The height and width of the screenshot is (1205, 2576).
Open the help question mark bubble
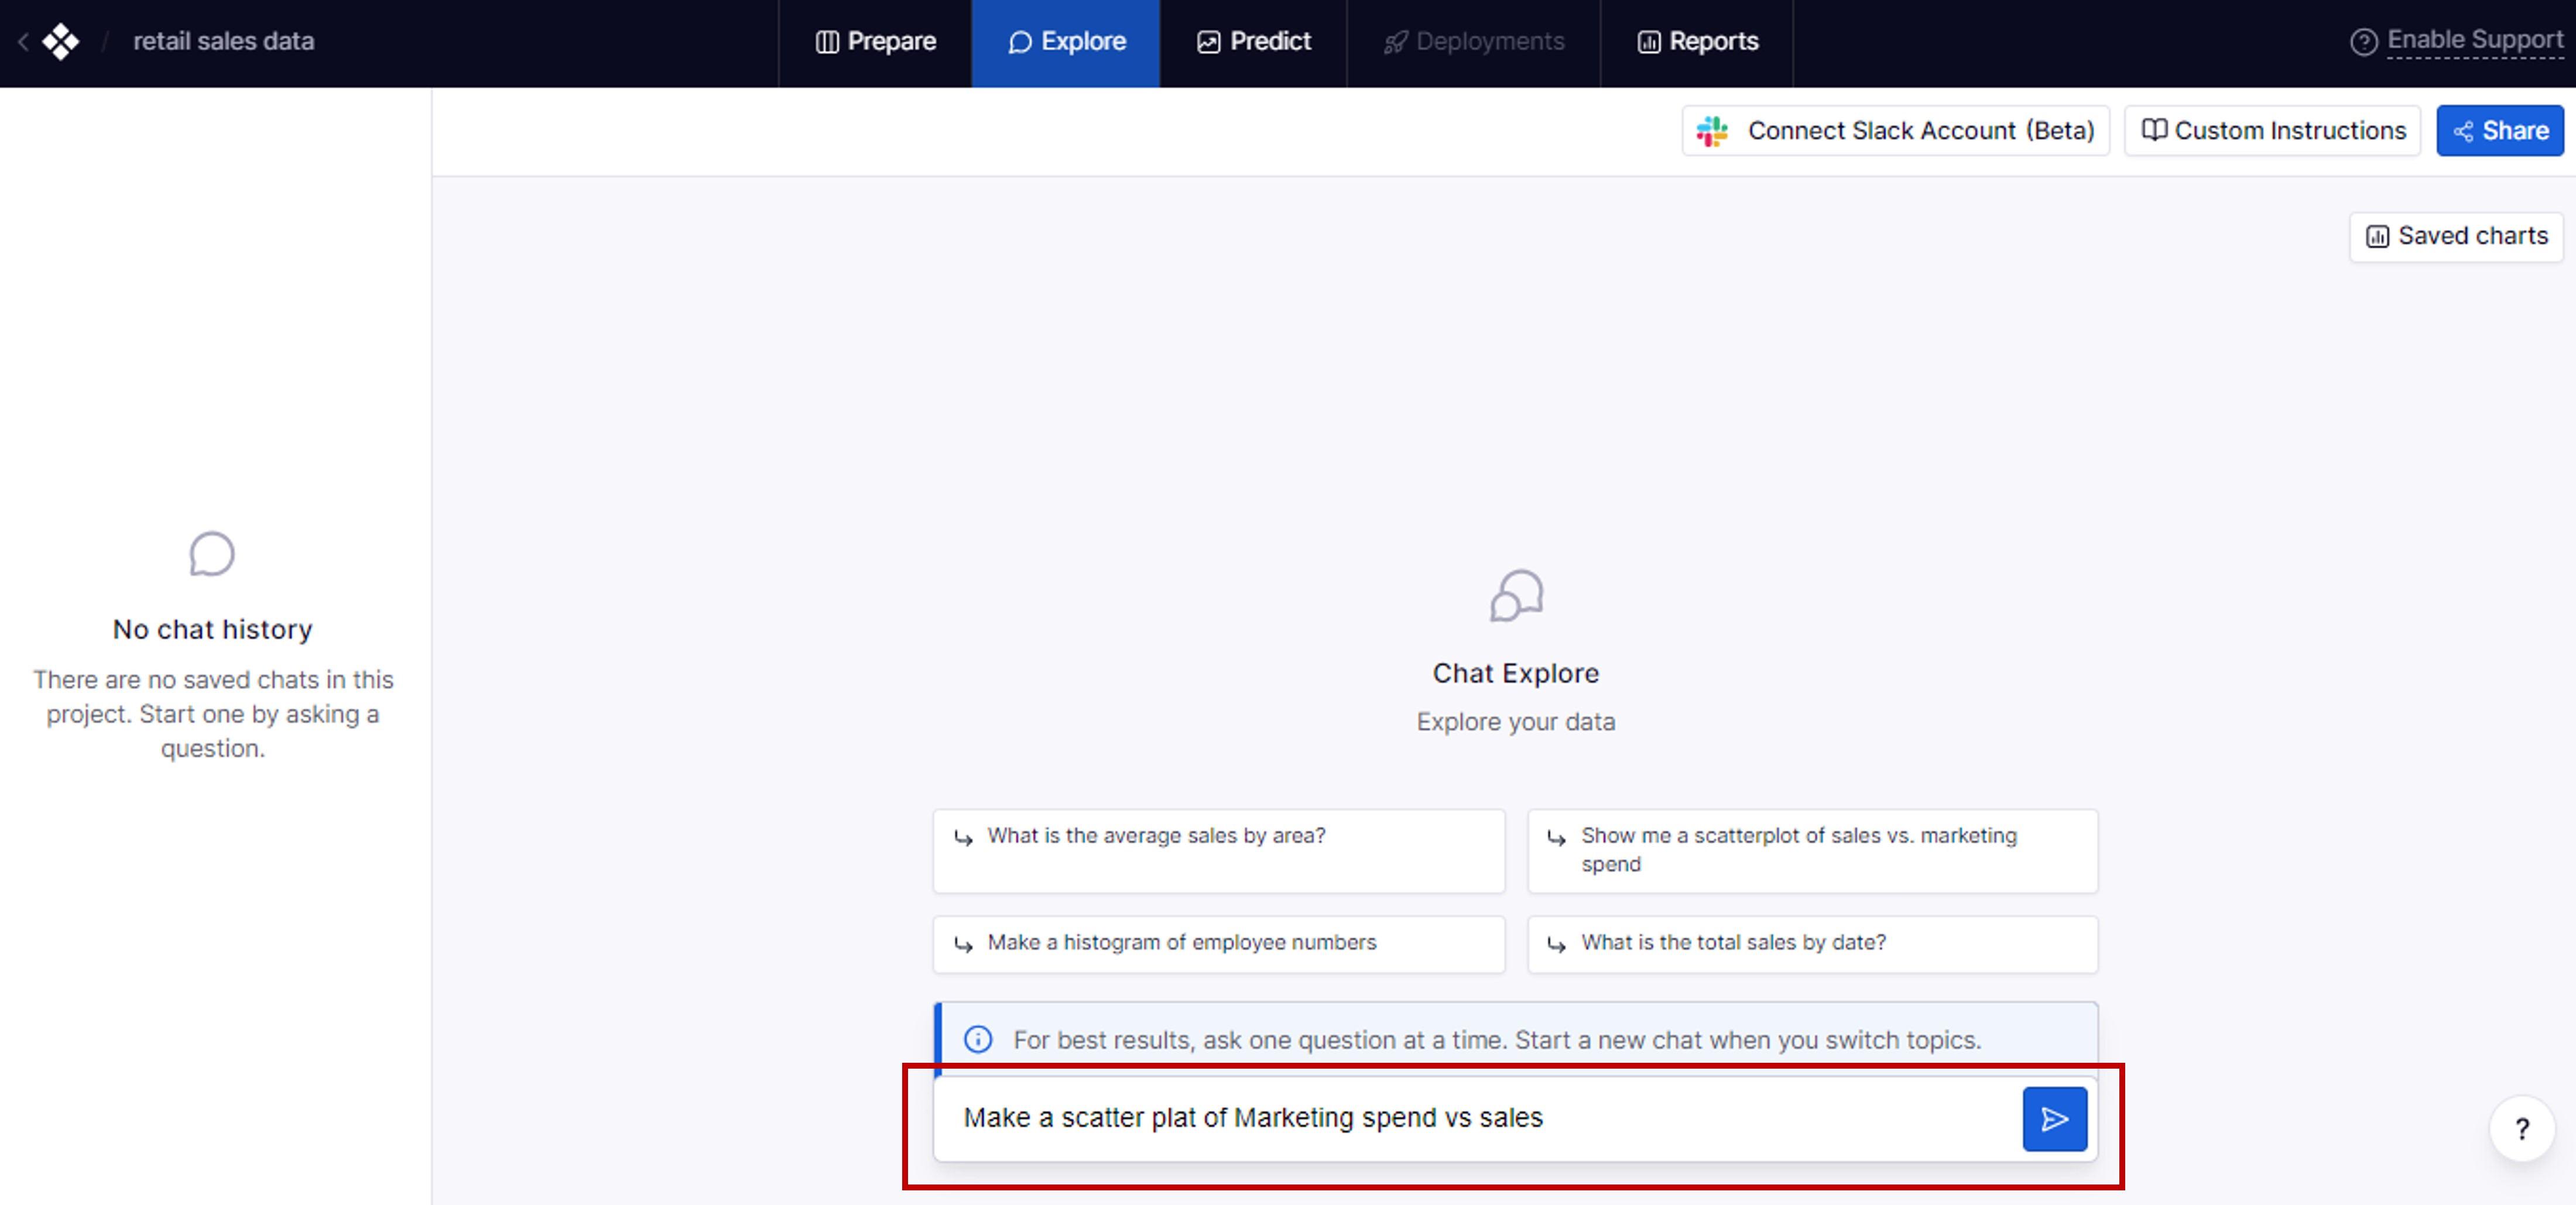click(2521, 1128)
